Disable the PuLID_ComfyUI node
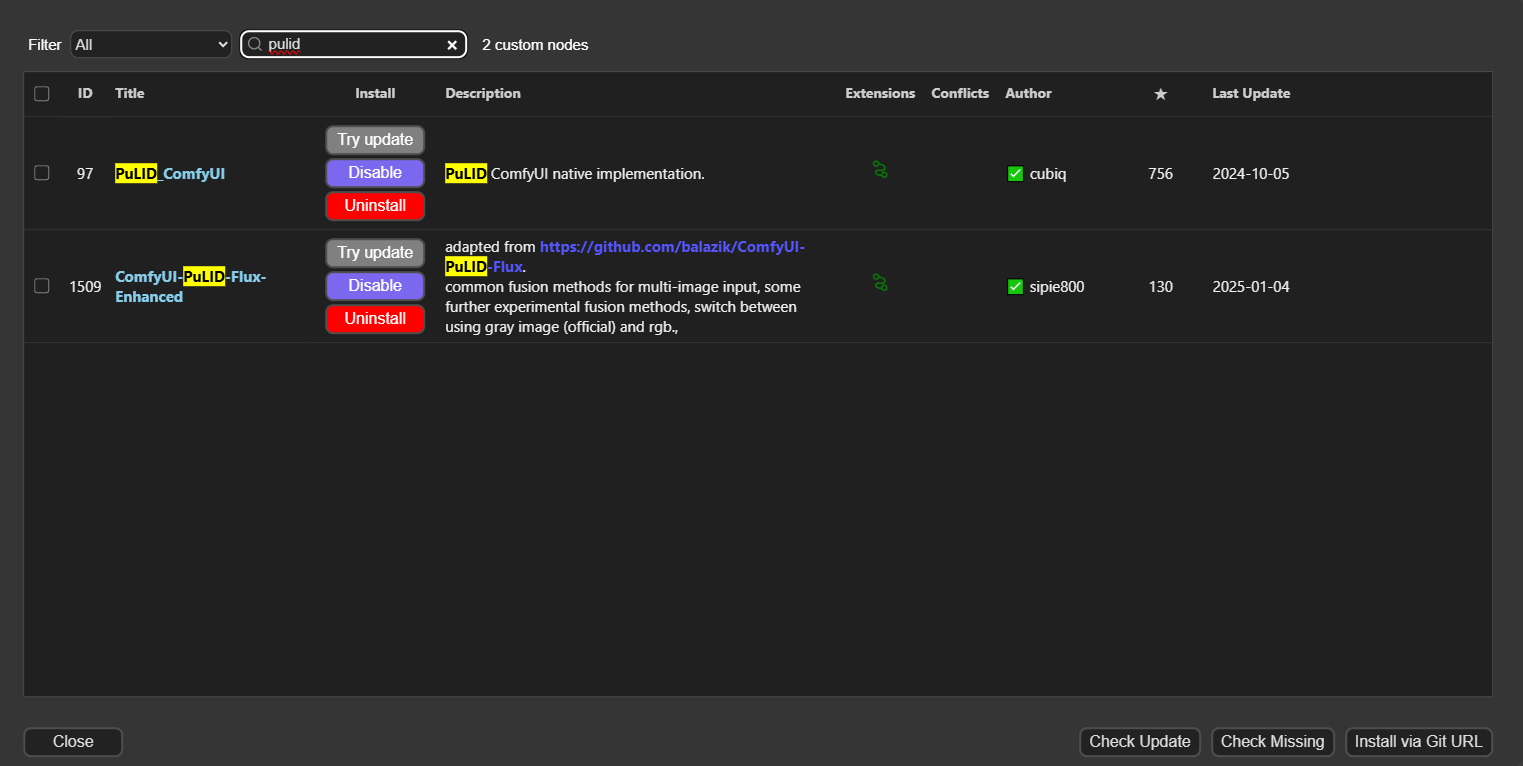 (x=375, y=173)
